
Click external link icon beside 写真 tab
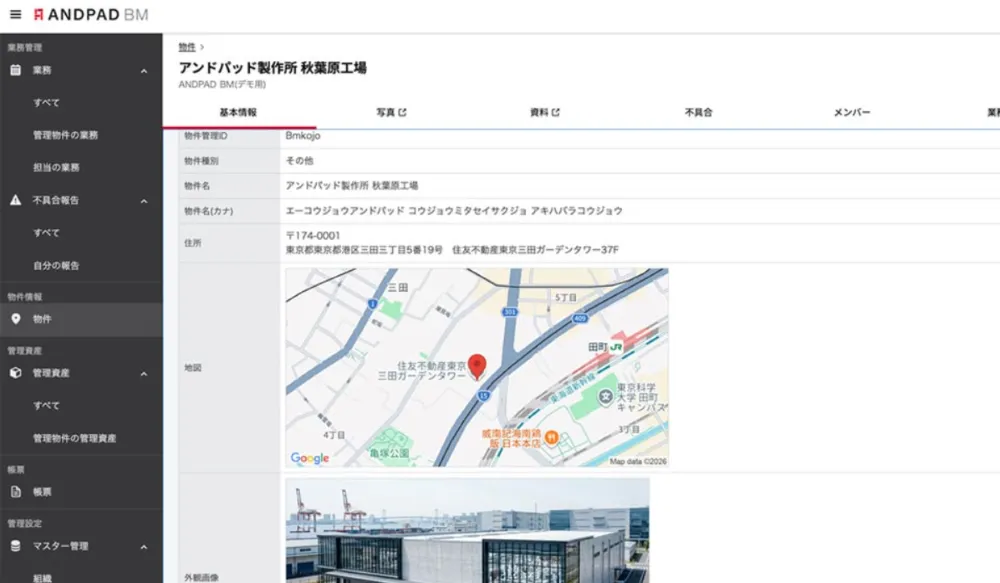[x=402, y=112]
